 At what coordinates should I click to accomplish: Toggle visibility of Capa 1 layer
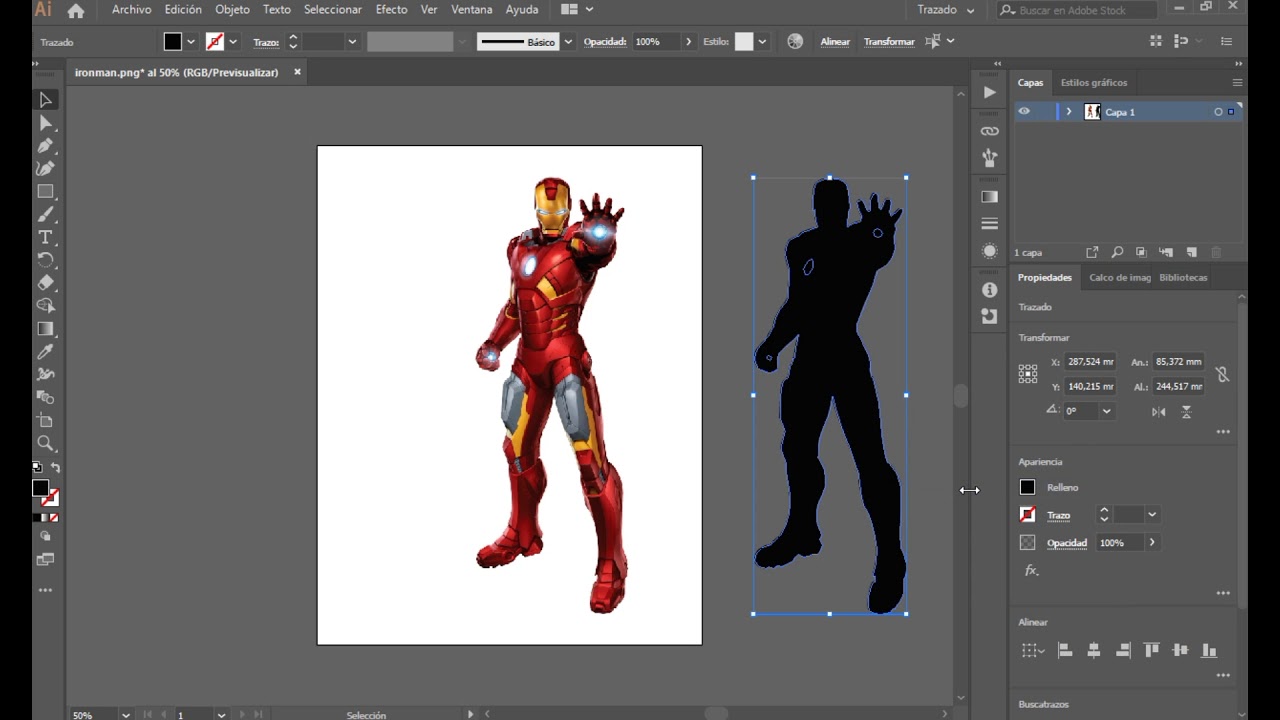pyautogui.click(x=1024, y=112)
